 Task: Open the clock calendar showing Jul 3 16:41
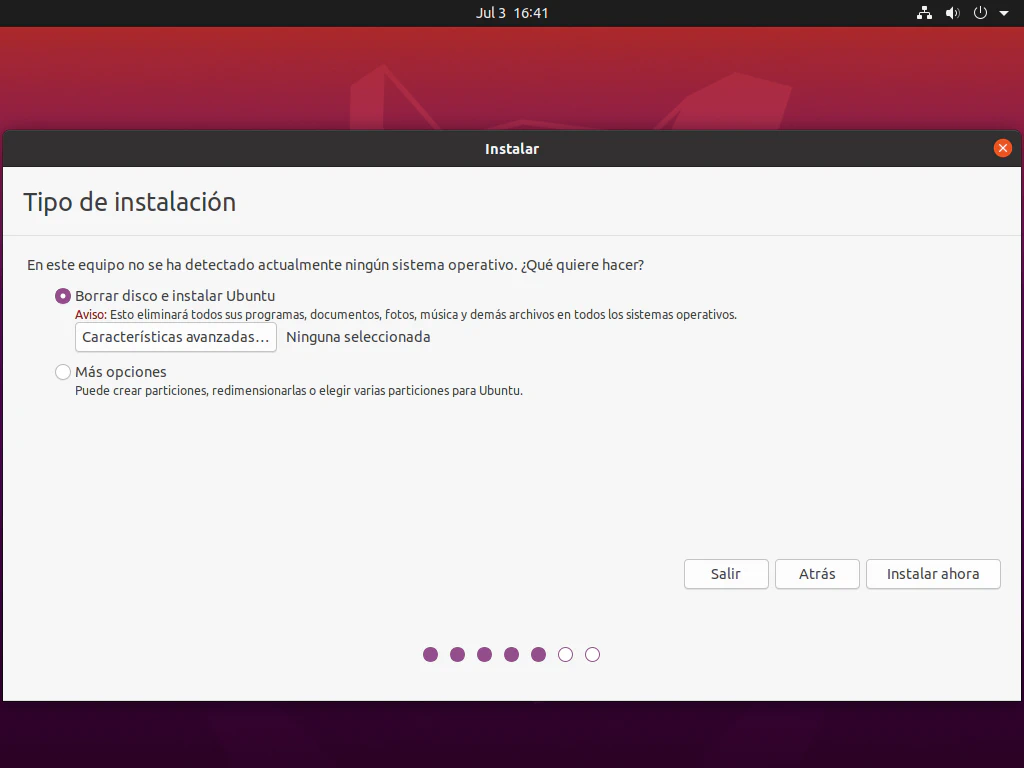click(x=512, y=13)
